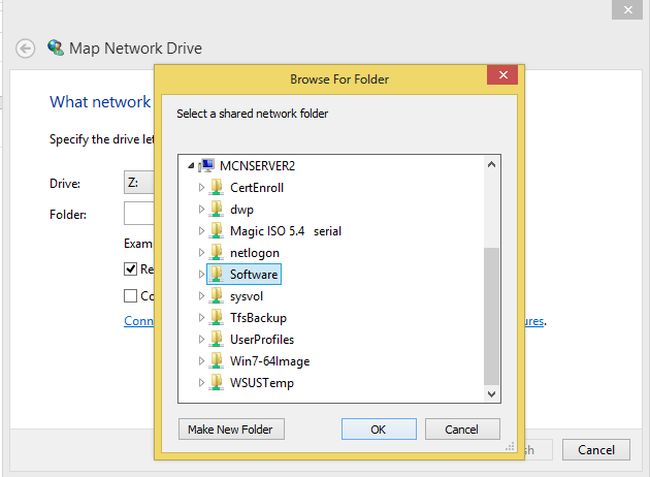This screenshot has width=650, height=477.
Task: Click the Magic ISO 5.4 folder icon
Action: point(216,230)
